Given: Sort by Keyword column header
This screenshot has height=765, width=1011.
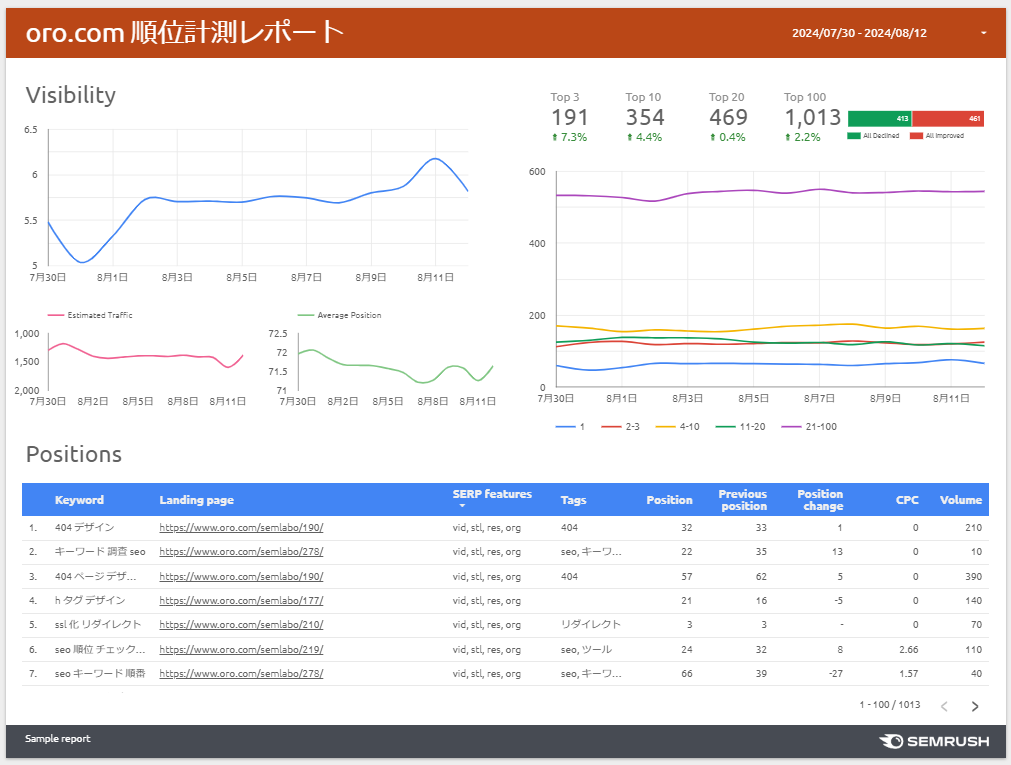Looking at the screenshot, I should point(79,500).
